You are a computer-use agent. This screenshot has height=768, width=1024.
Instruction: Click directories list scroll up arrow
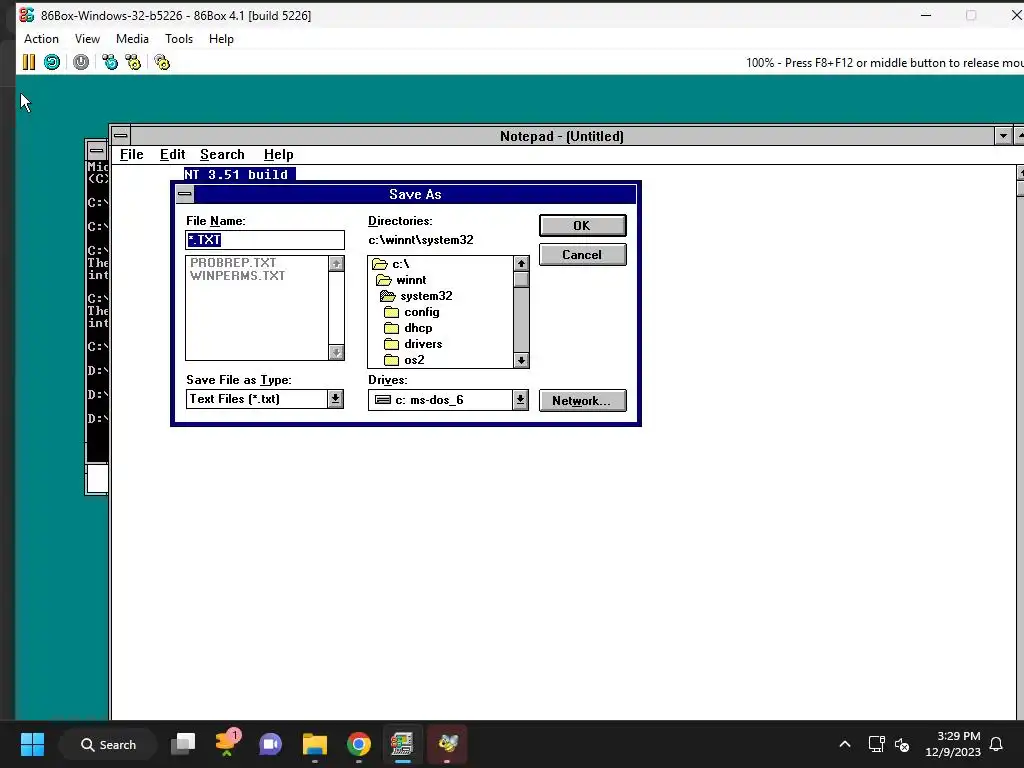[521, 264]
